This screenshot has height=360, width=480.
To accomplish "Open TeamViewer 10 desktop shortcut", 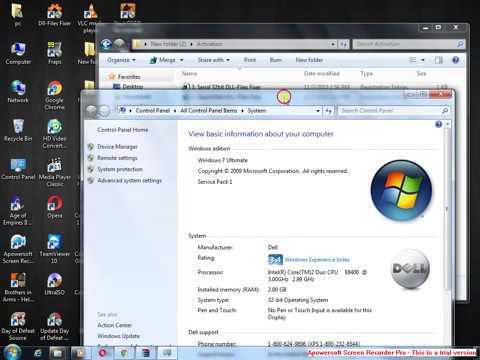I will click(55, 248).
